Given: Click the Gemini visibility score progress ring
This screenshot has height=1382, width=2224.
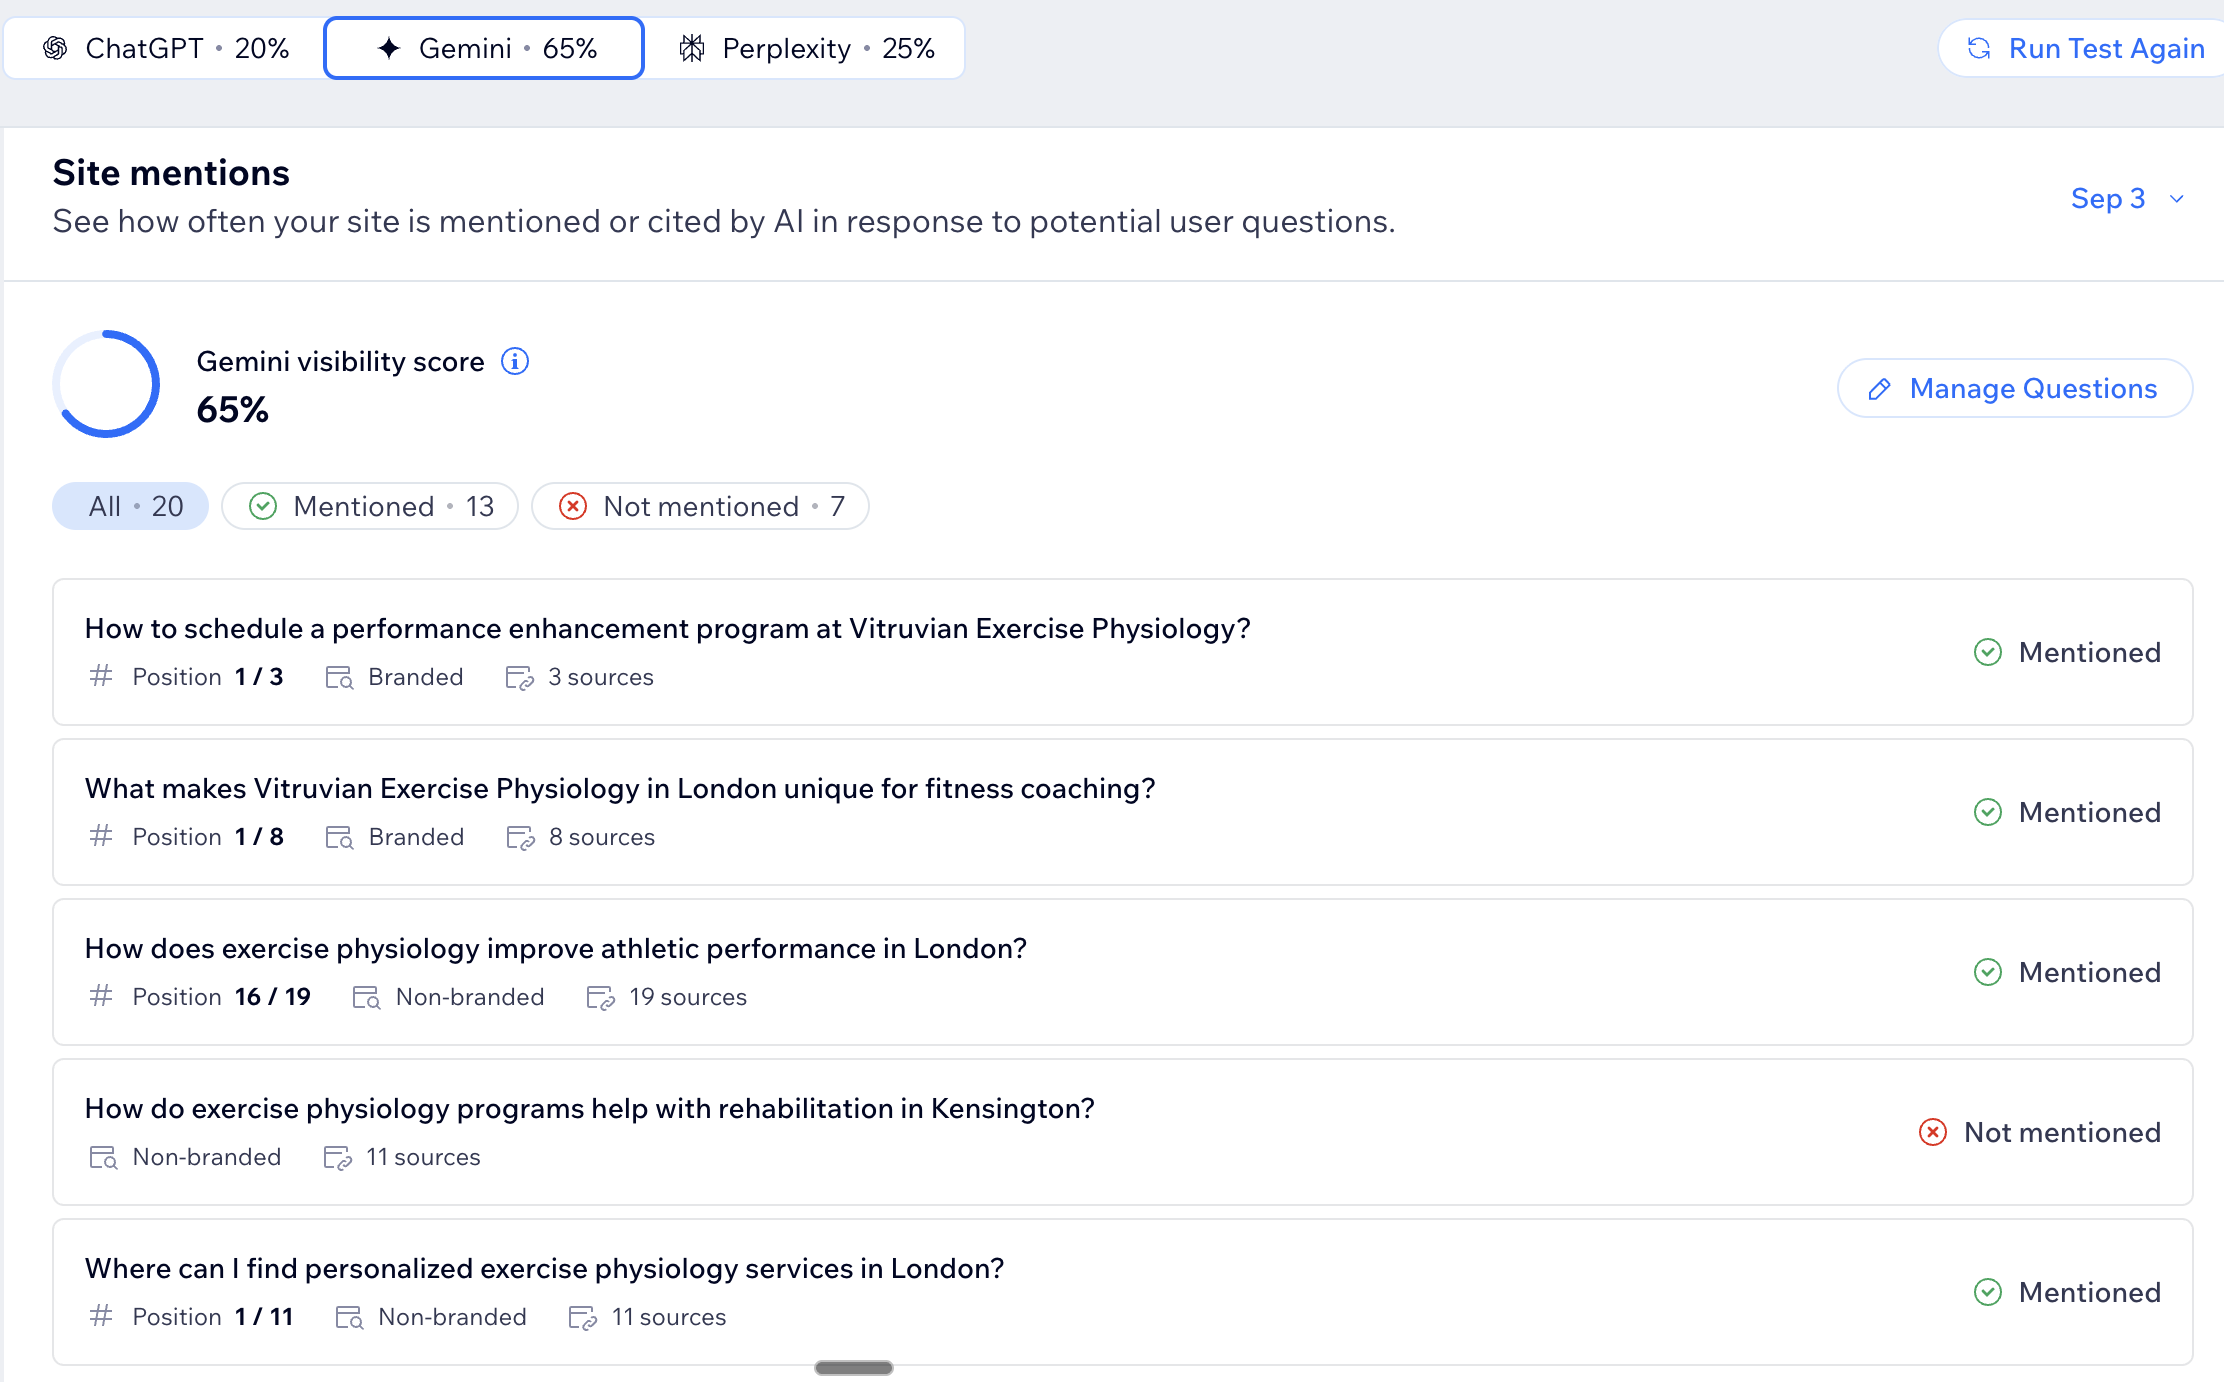Looking at the screenshot, I should [106, 384].
